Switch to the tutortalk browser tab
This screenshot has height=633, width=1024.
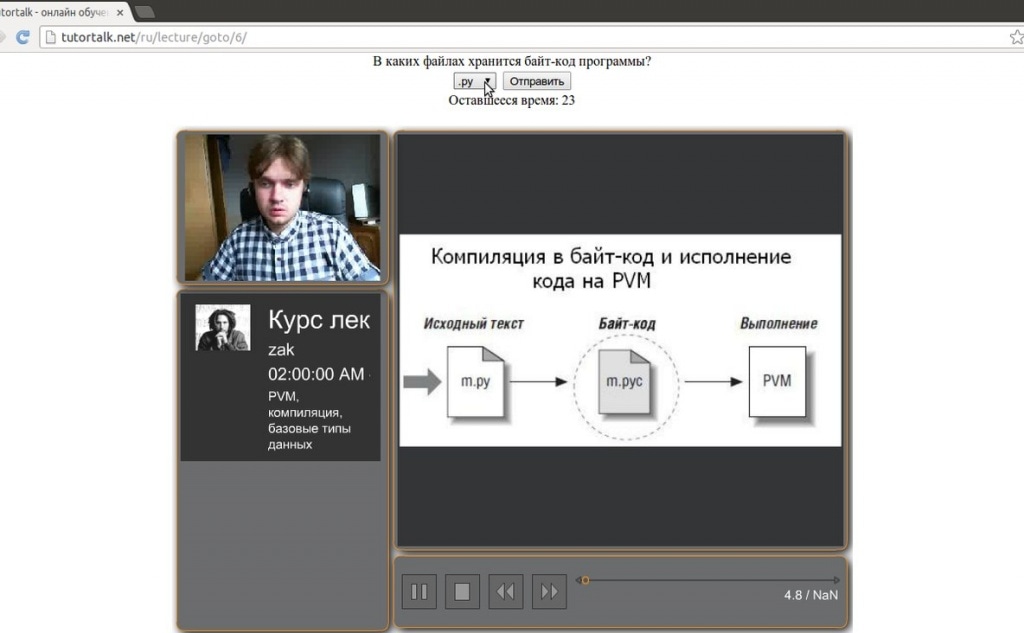60,12
